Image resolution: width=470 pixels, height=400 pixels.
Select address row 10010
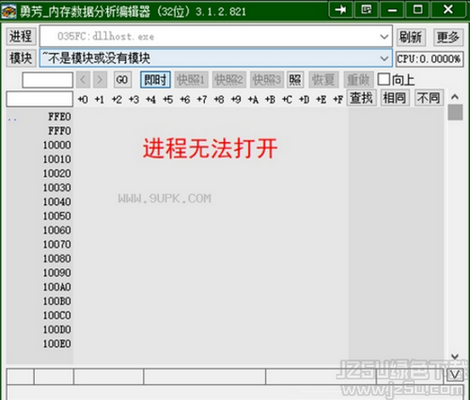point(57,159)
